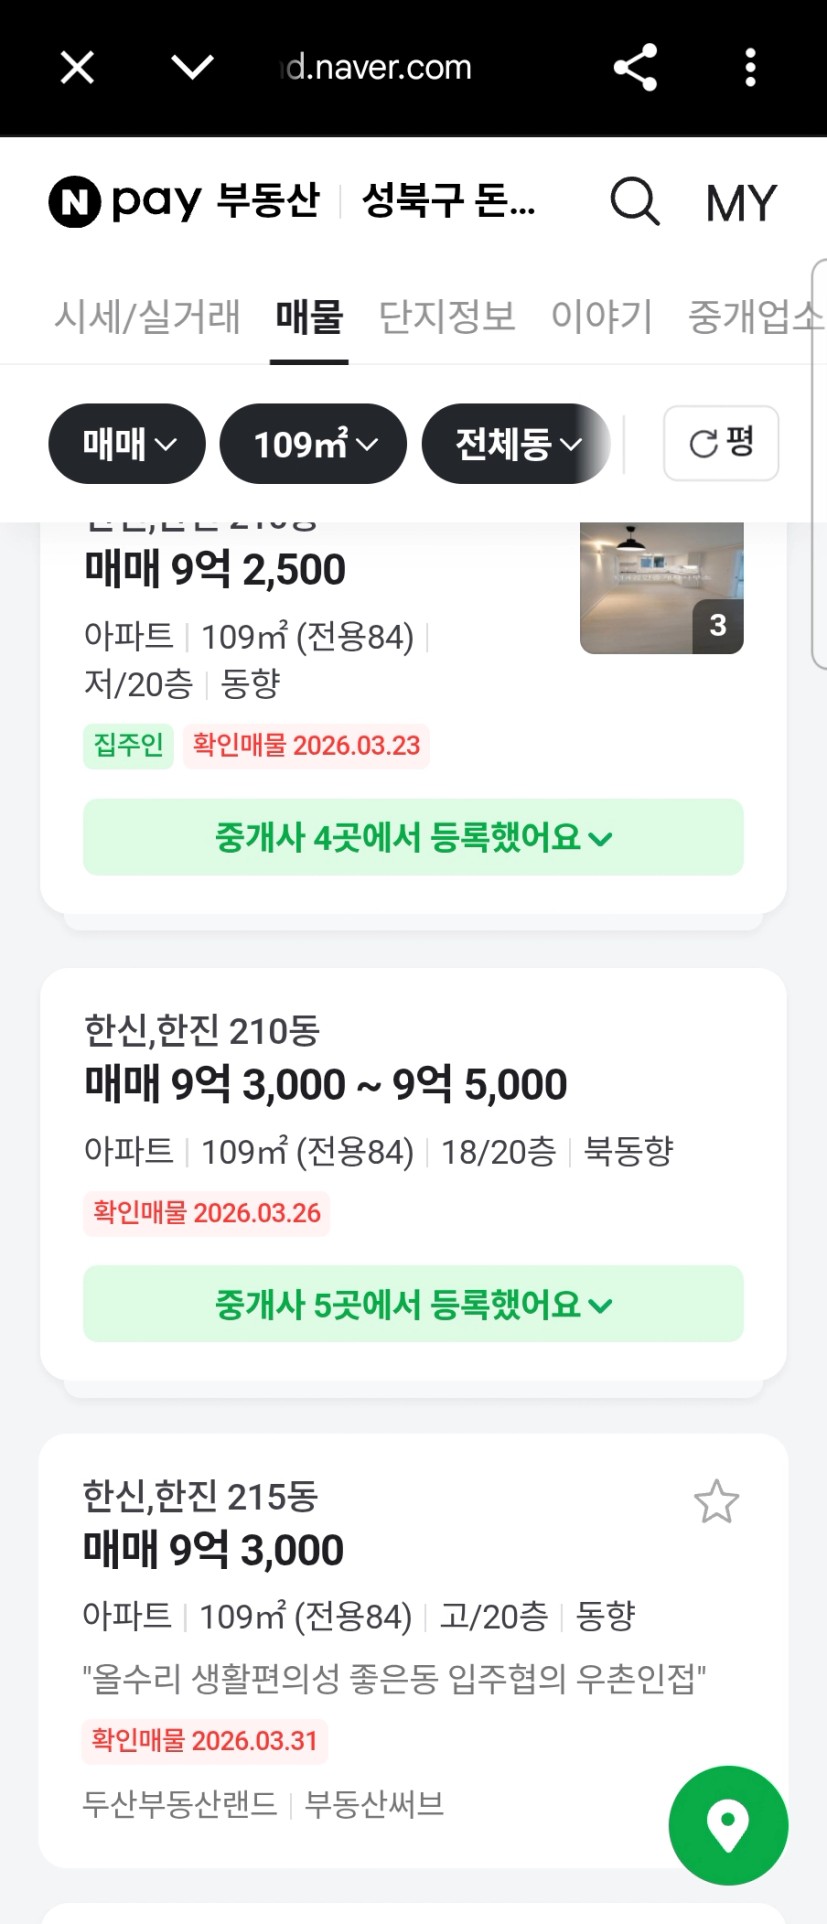Screen dimensions: 827x1924
Task: Open the three-dot browser menu
Action: [x=750, y=68]
